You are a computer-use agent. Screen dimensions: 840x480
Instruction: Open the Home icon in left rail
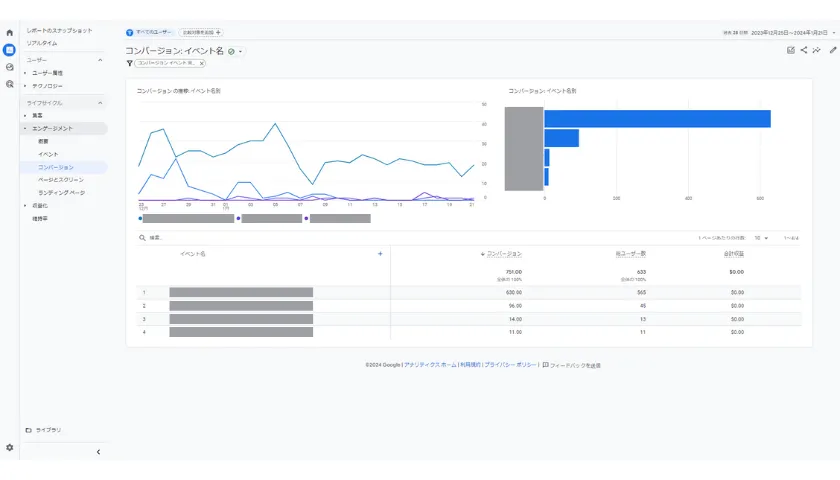tap(10, 33)
